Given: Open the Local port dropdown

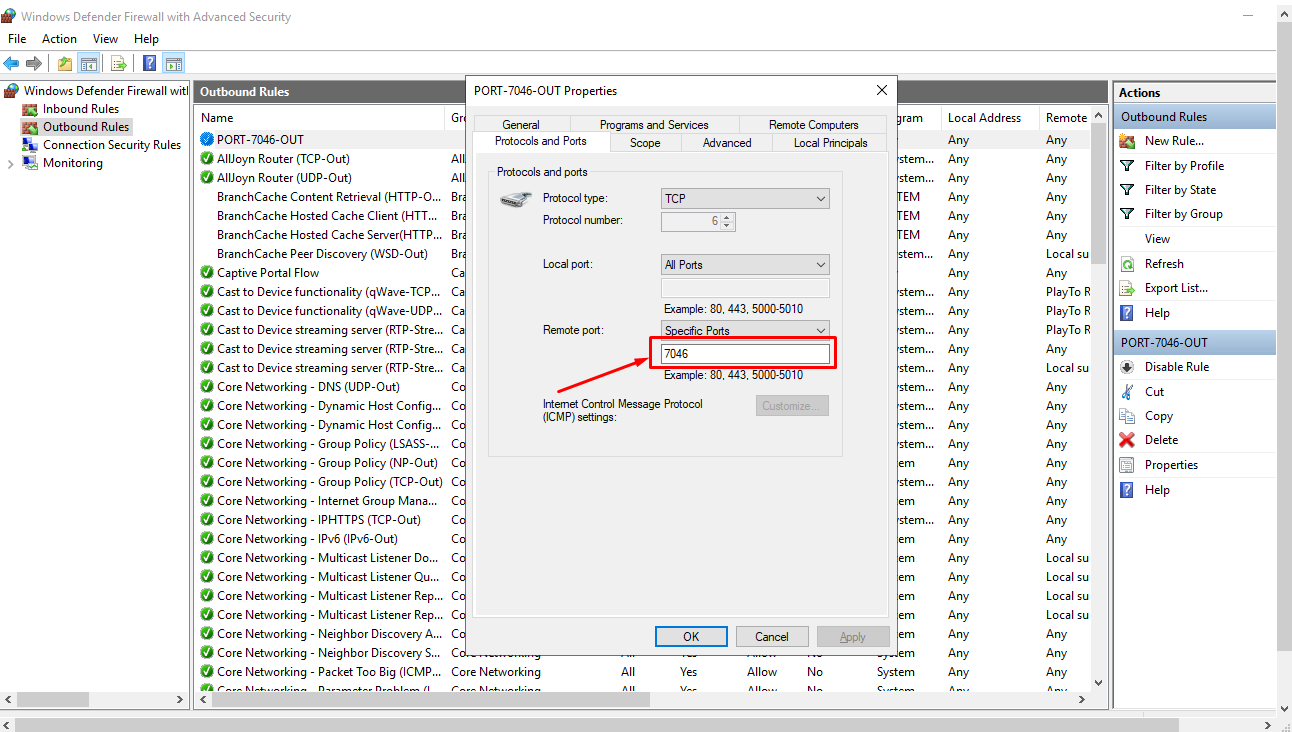Looking at the screenshot, I should 745,265.
